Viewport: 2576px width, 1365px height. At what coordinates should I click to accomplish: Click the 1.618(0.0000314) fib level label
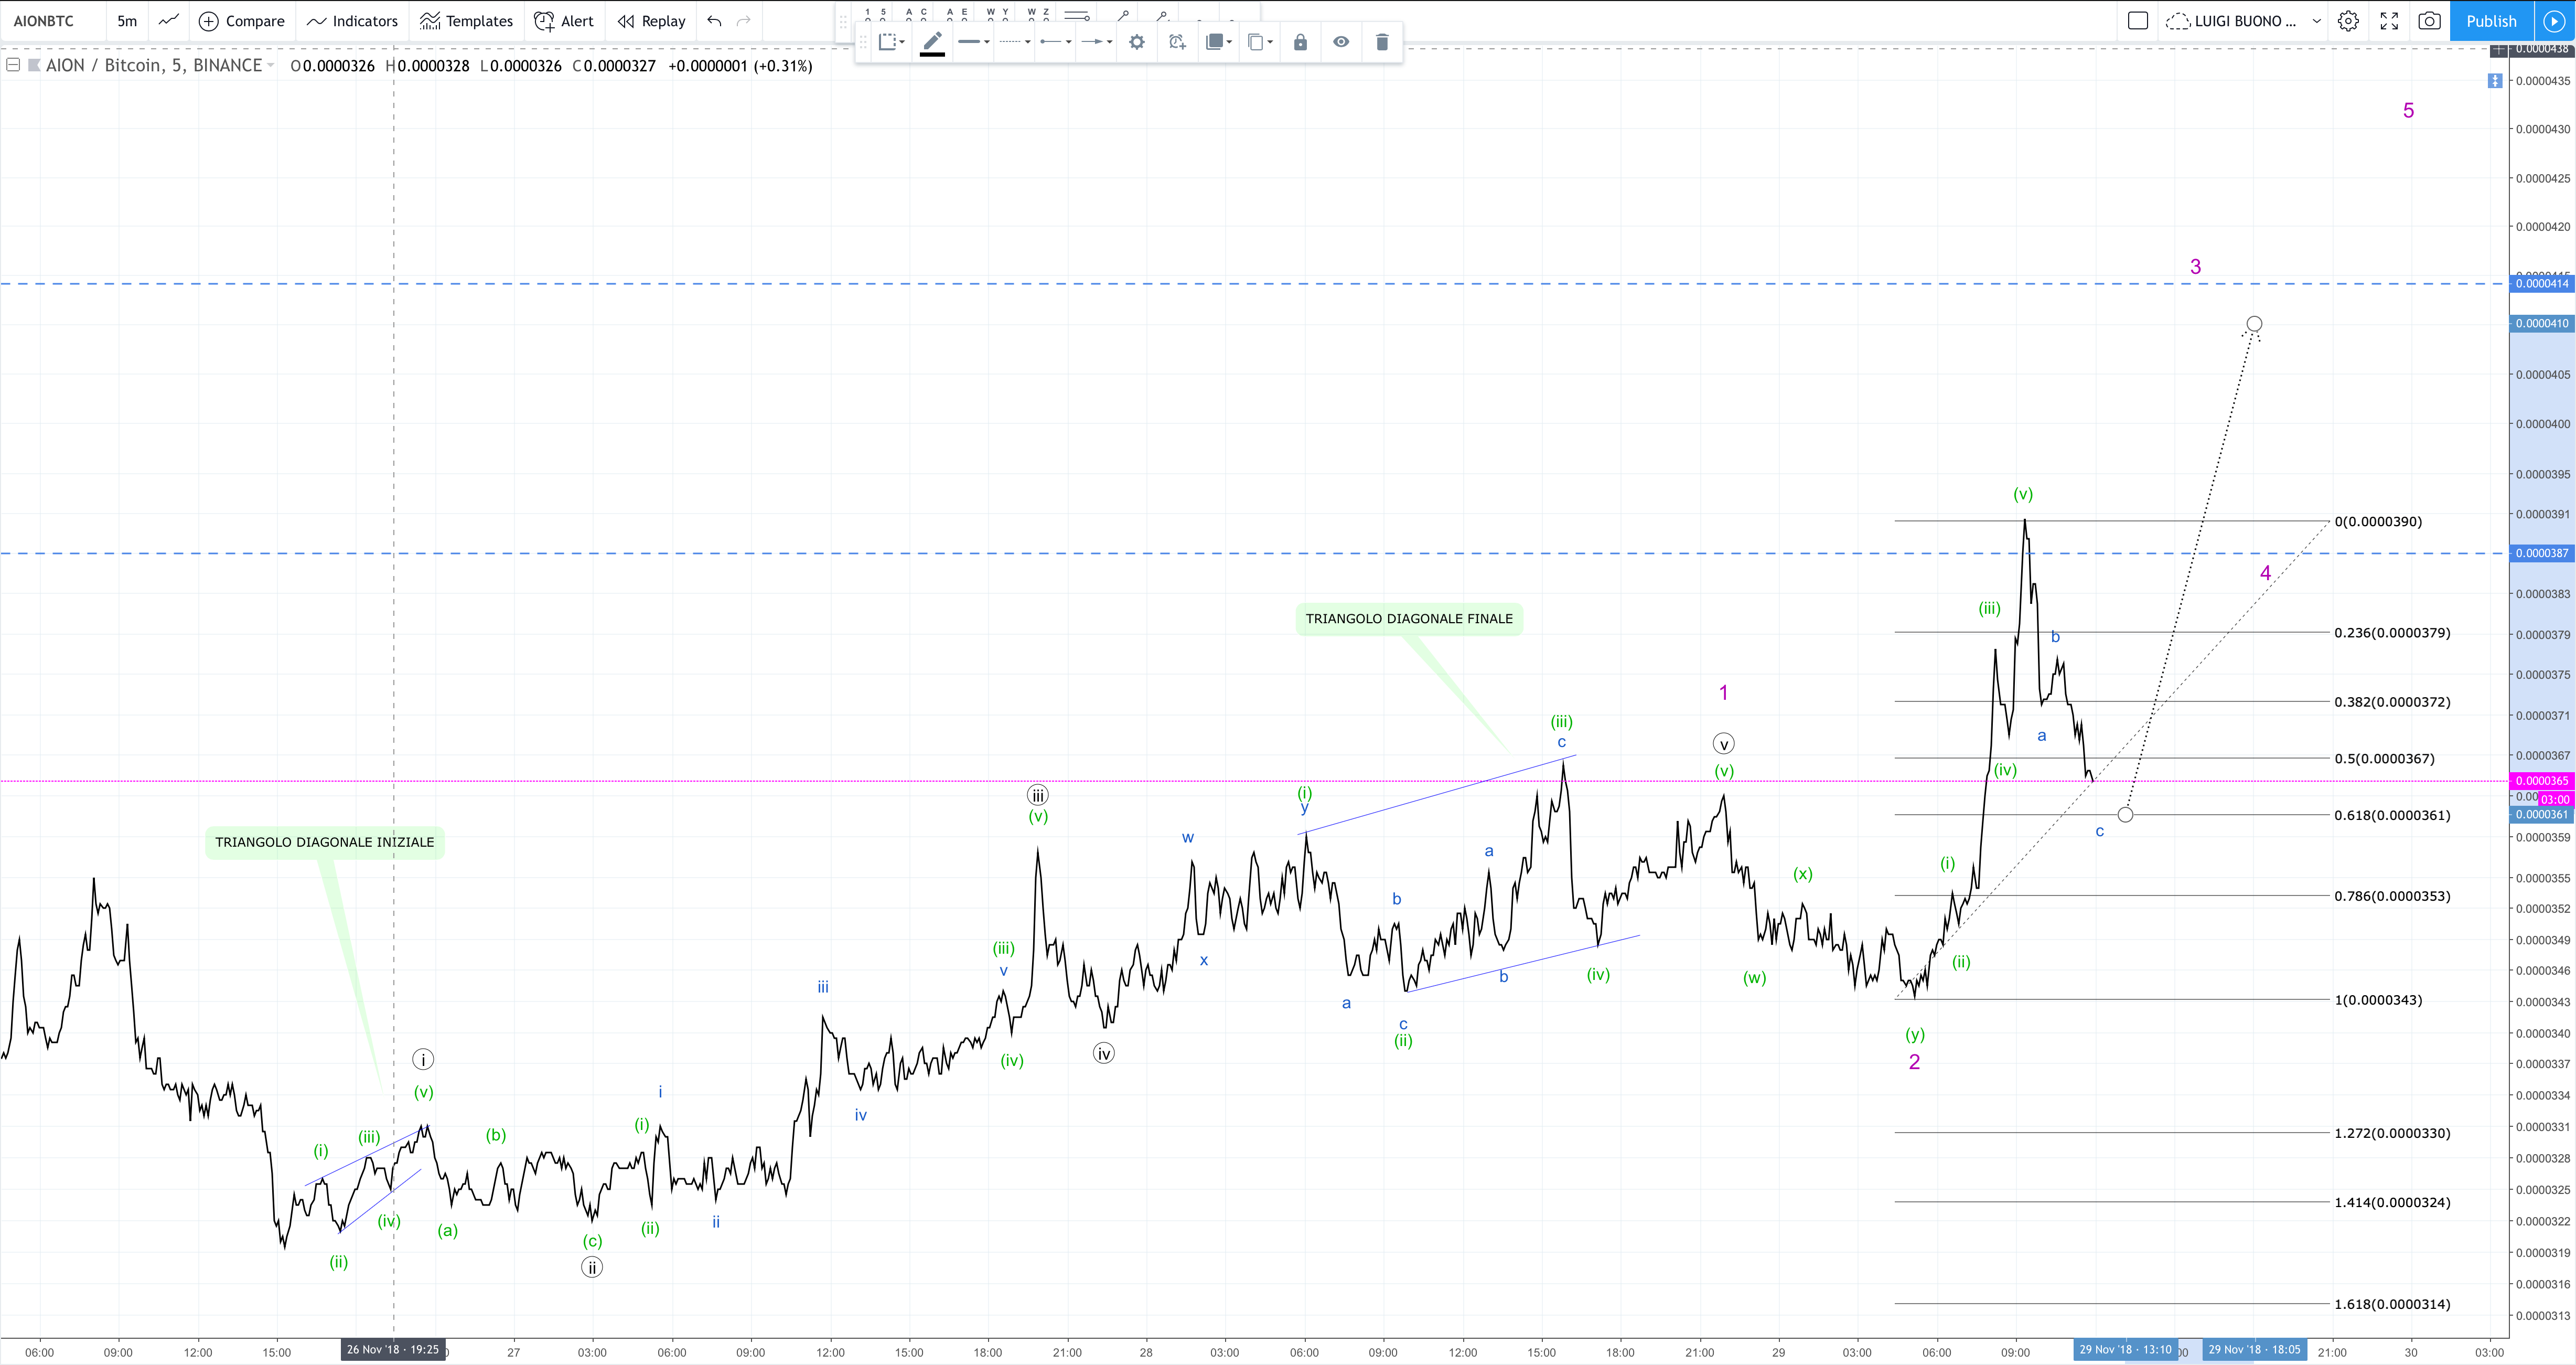2392,1304
